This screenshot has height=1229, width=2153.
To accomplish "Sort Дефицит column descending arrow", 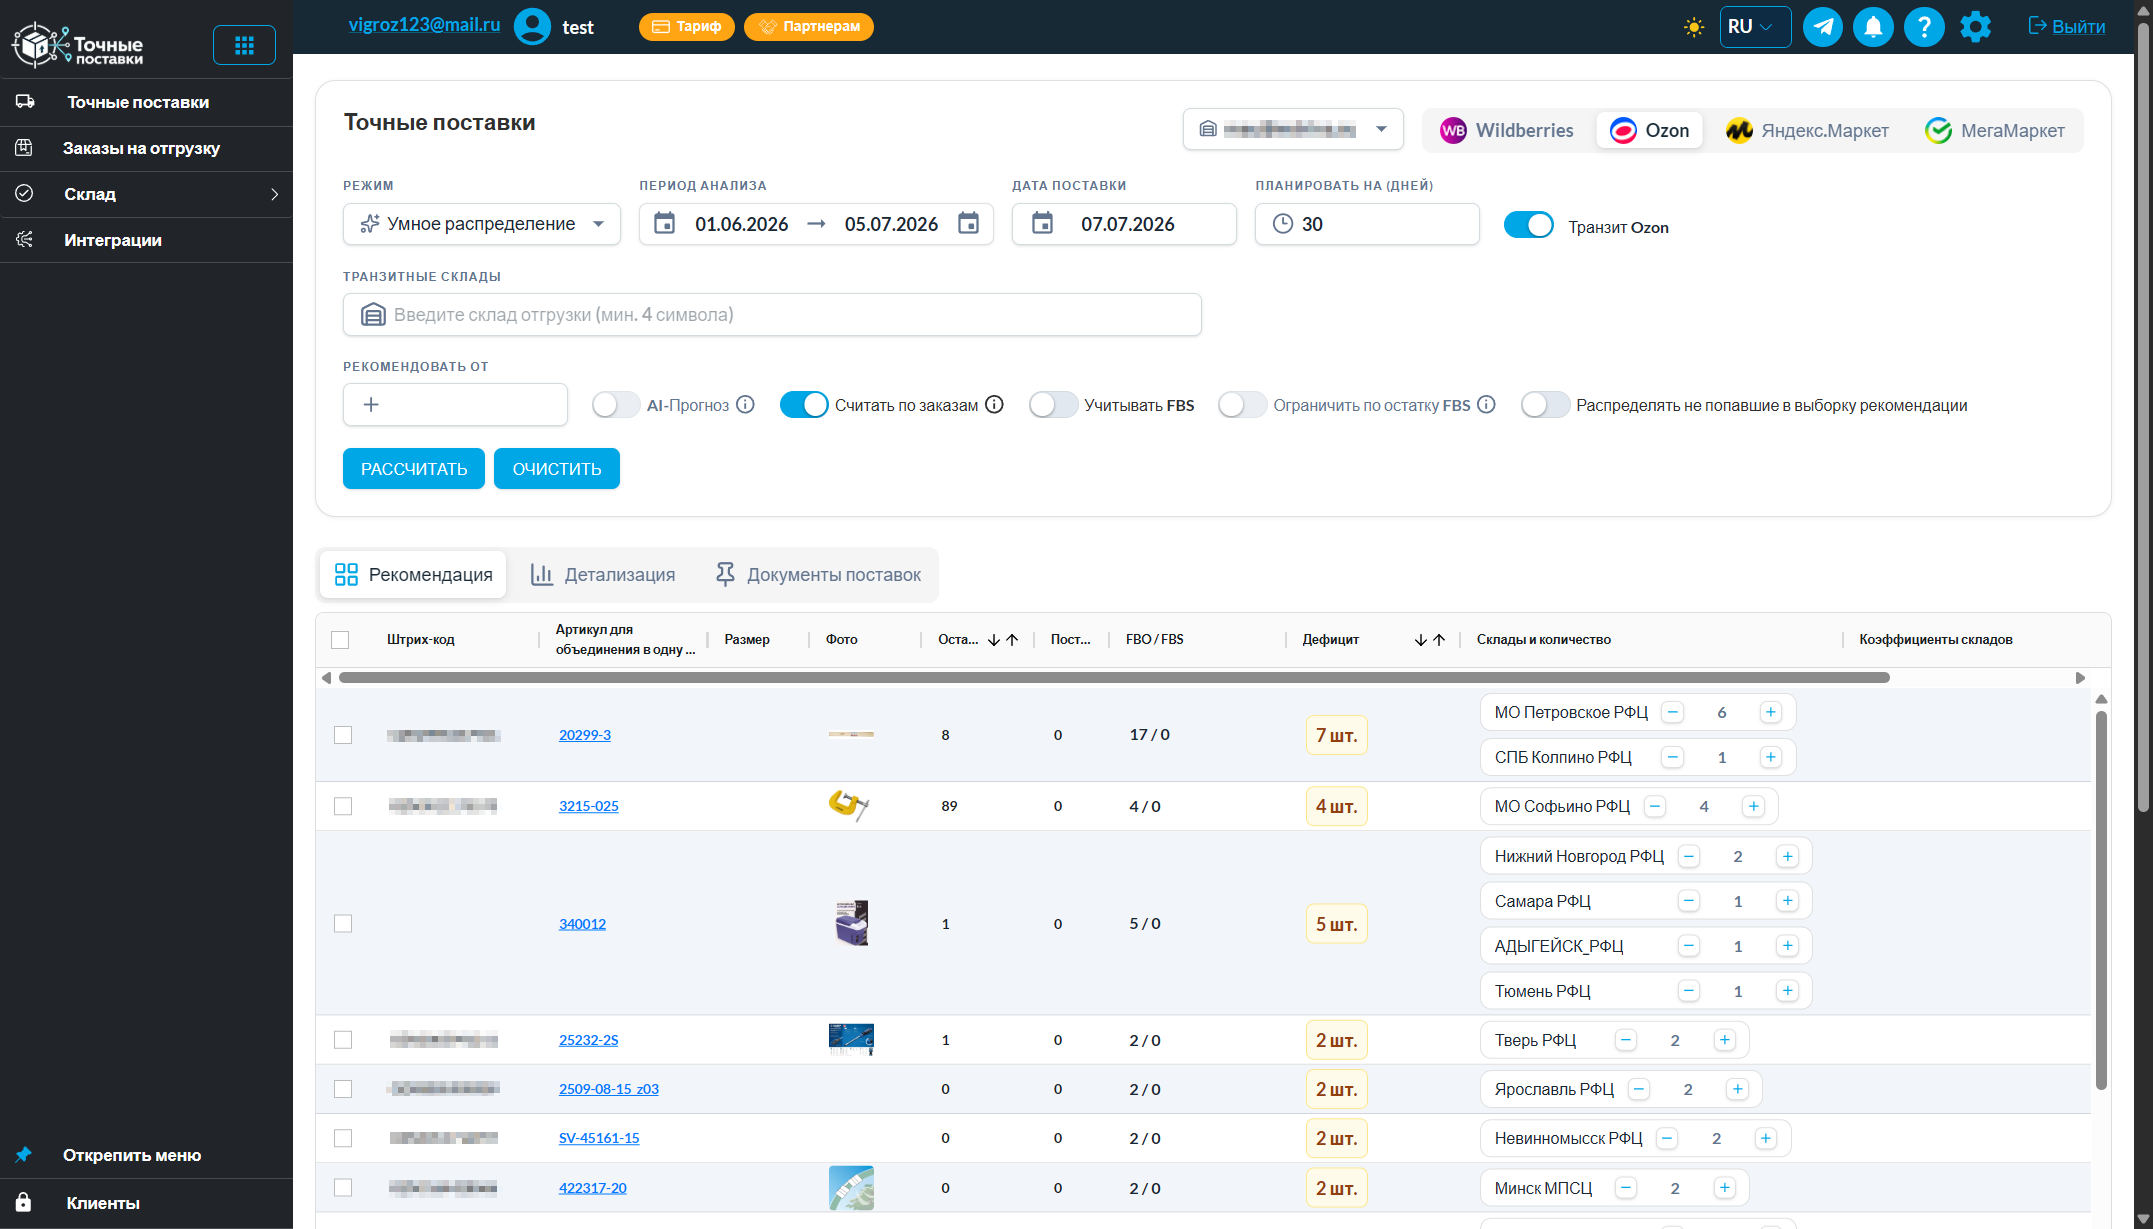I will point(1421,640).
